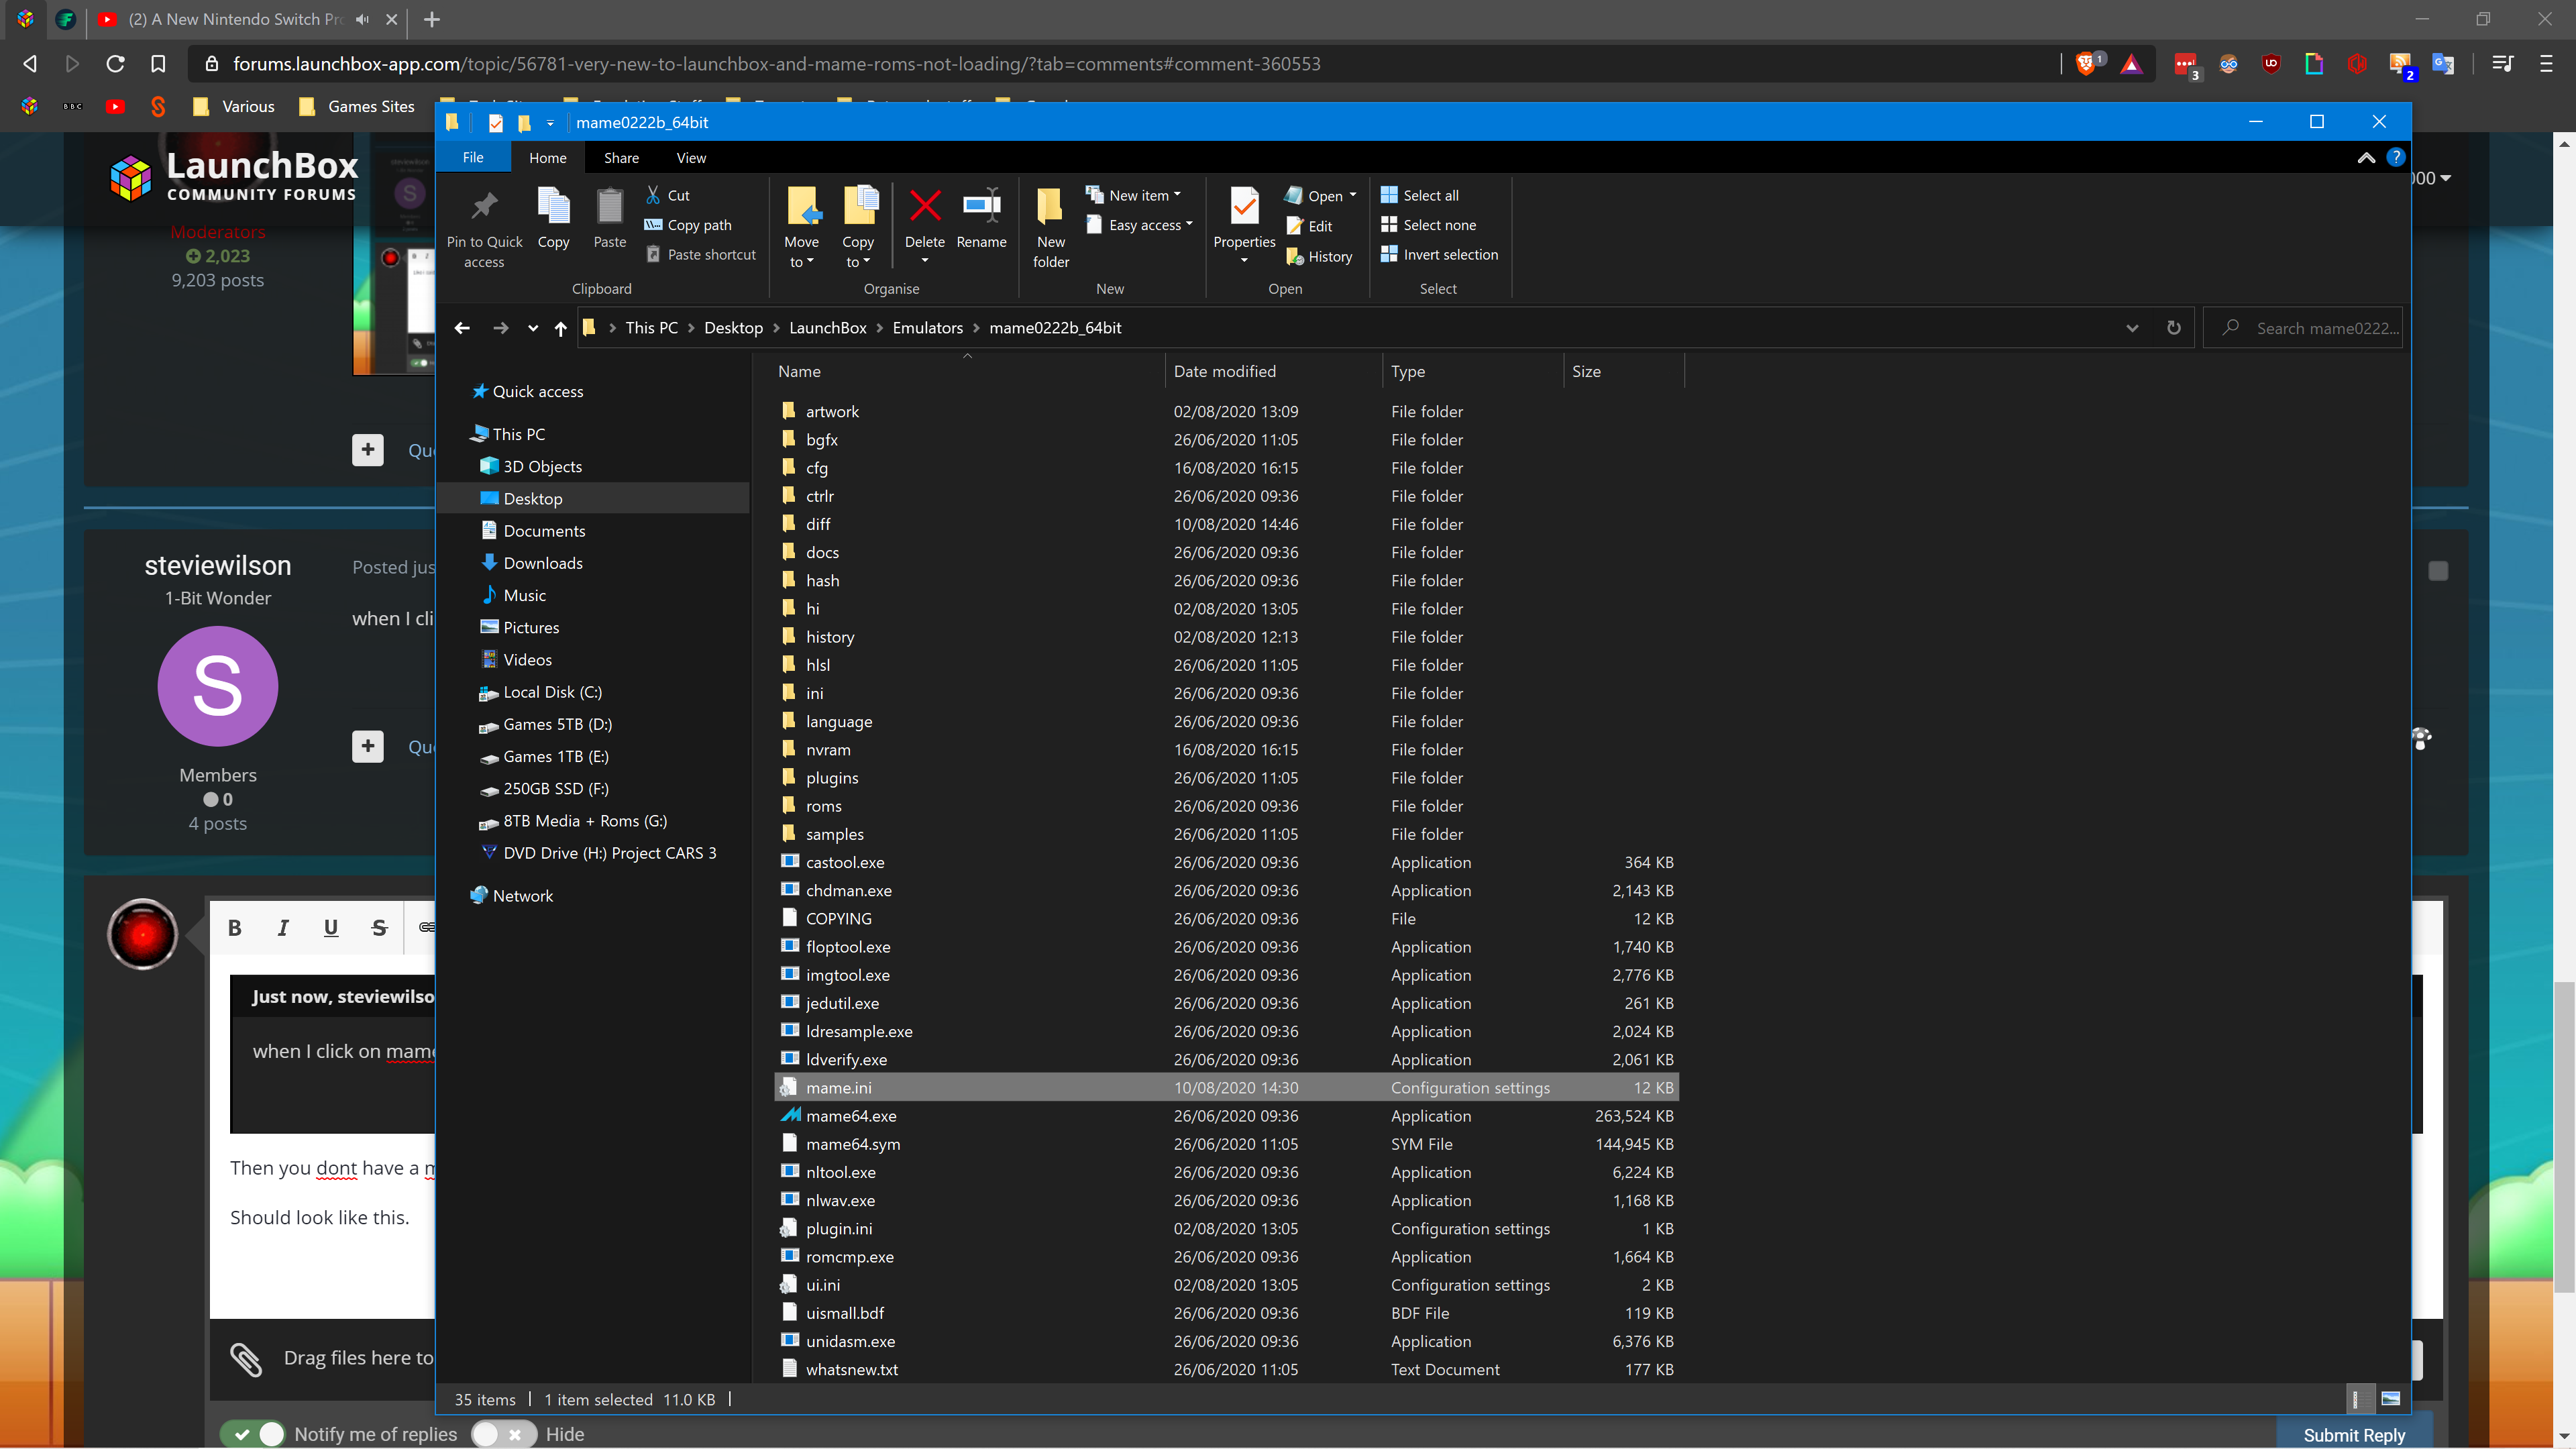2576x1449 pixels.
Task: Click Paste shortcut command
Action: click(700, 254)
